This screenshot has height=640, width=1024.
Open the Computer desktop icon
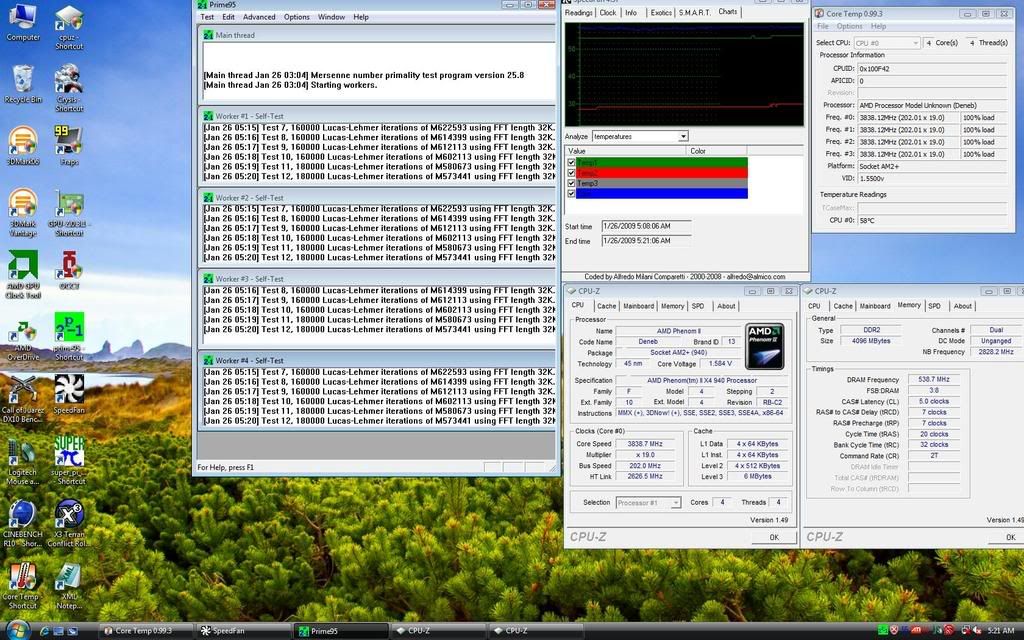tap(23, 22)
